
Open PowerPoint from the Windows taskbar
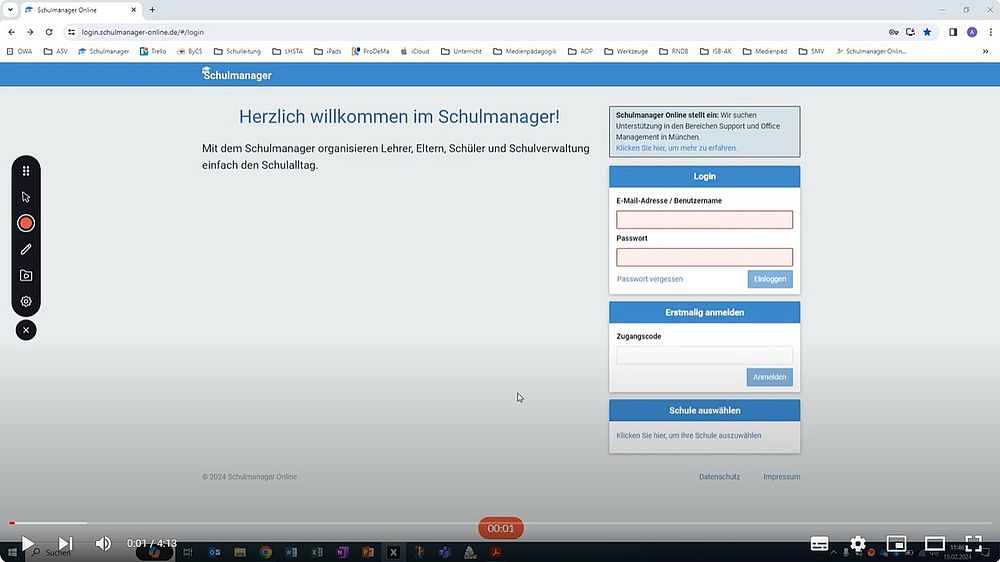[368, 552]
